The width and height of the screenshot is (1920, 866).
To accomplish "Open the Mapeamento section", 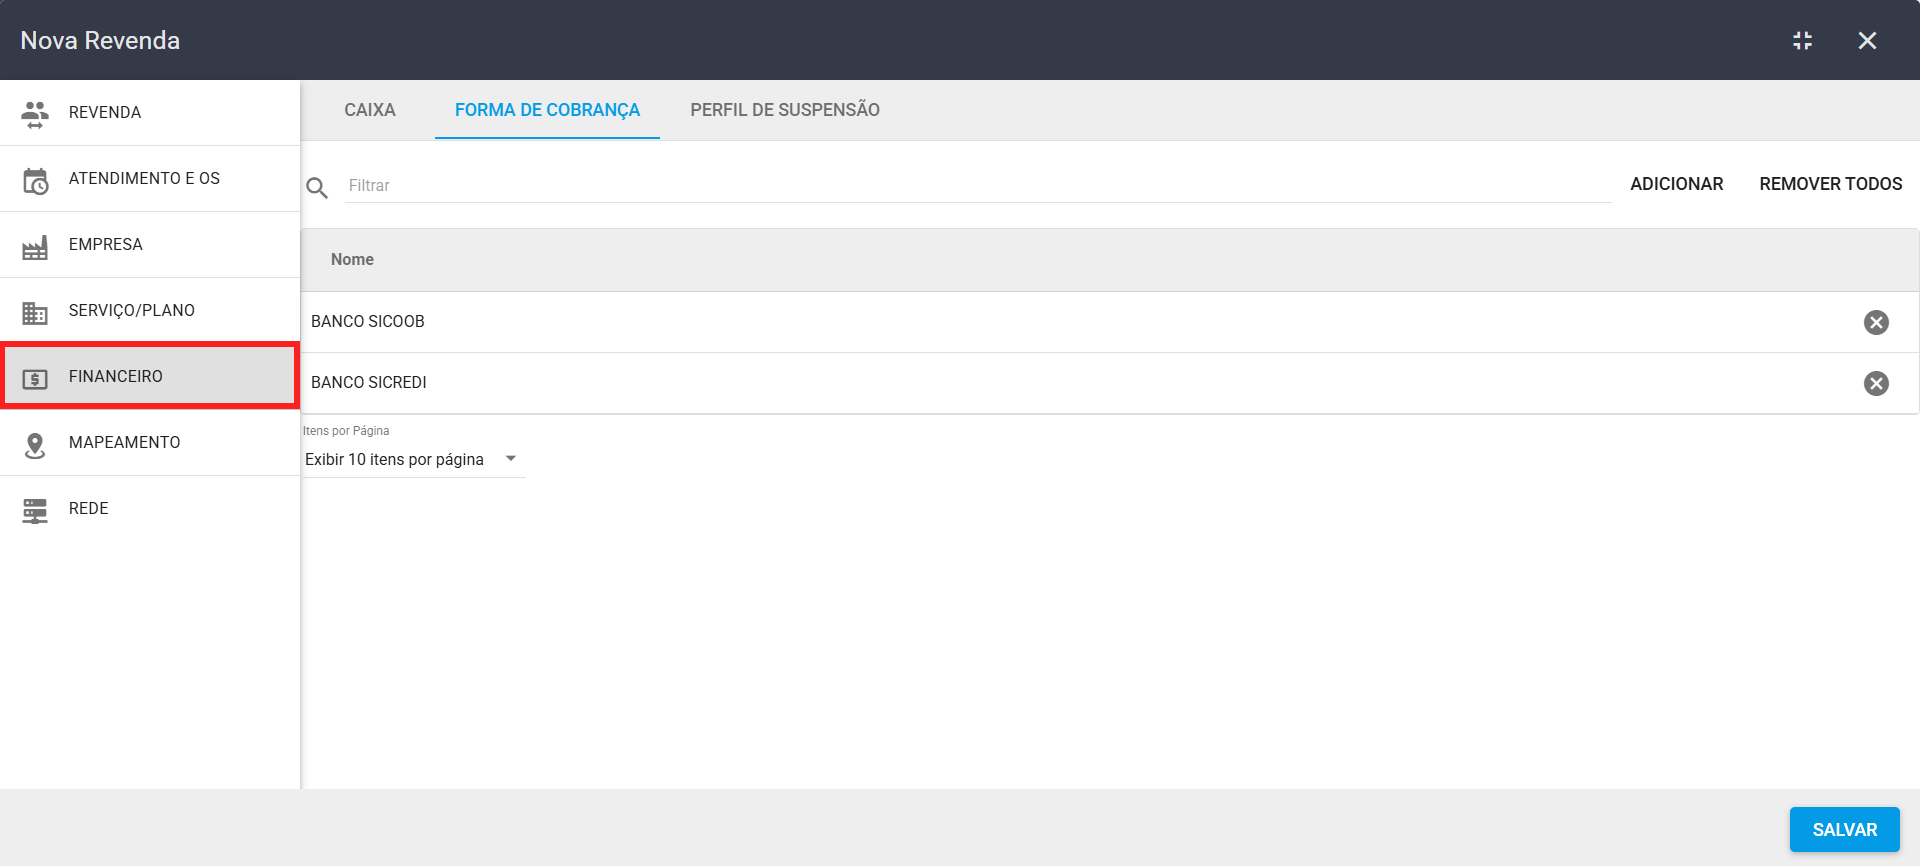I will point(150,443).
